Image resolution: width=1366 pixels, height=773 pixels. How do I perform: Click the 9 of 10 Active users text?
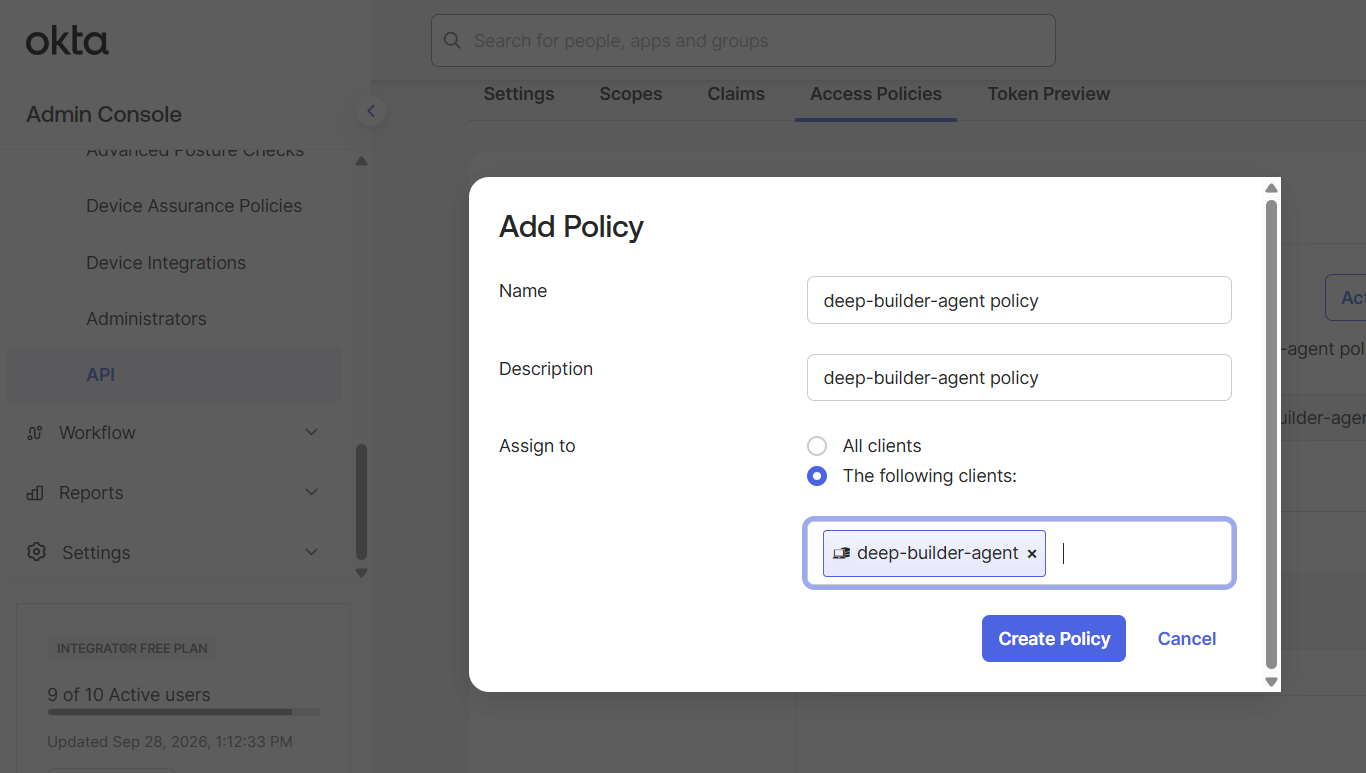point(129,695)
